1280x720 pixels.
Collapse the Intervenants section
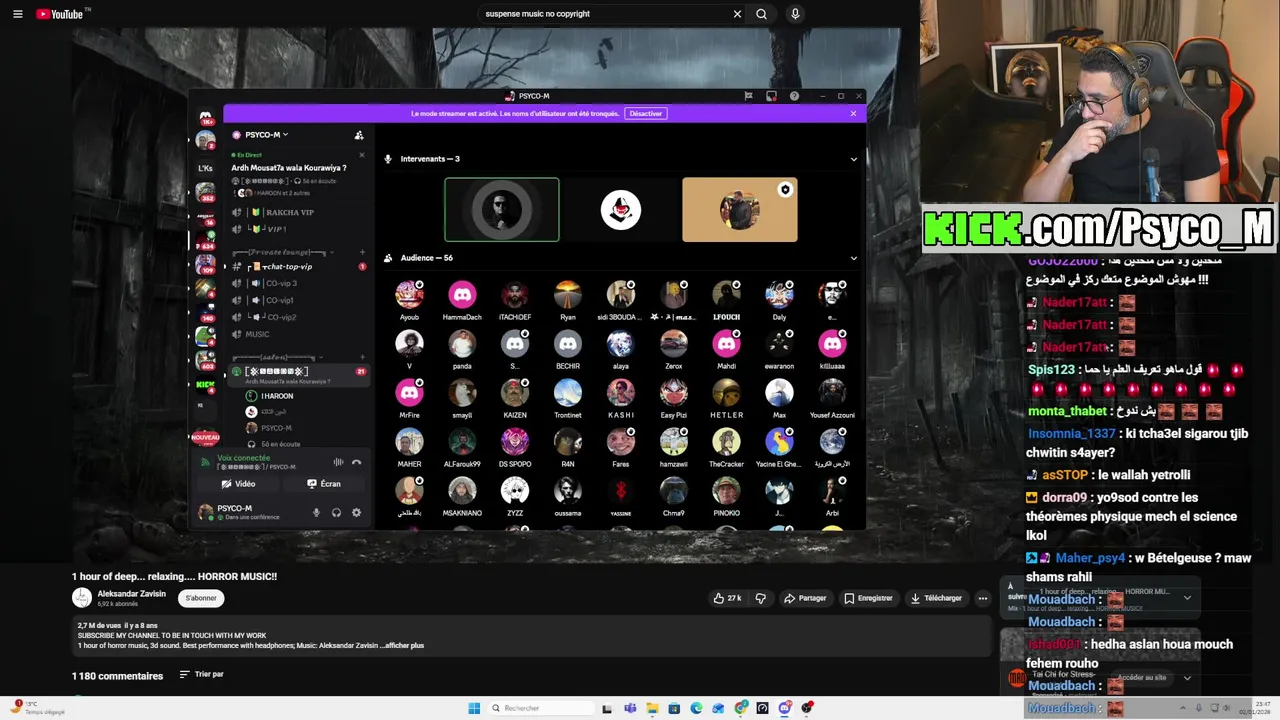pyautogui.click(x=853, y=159)
